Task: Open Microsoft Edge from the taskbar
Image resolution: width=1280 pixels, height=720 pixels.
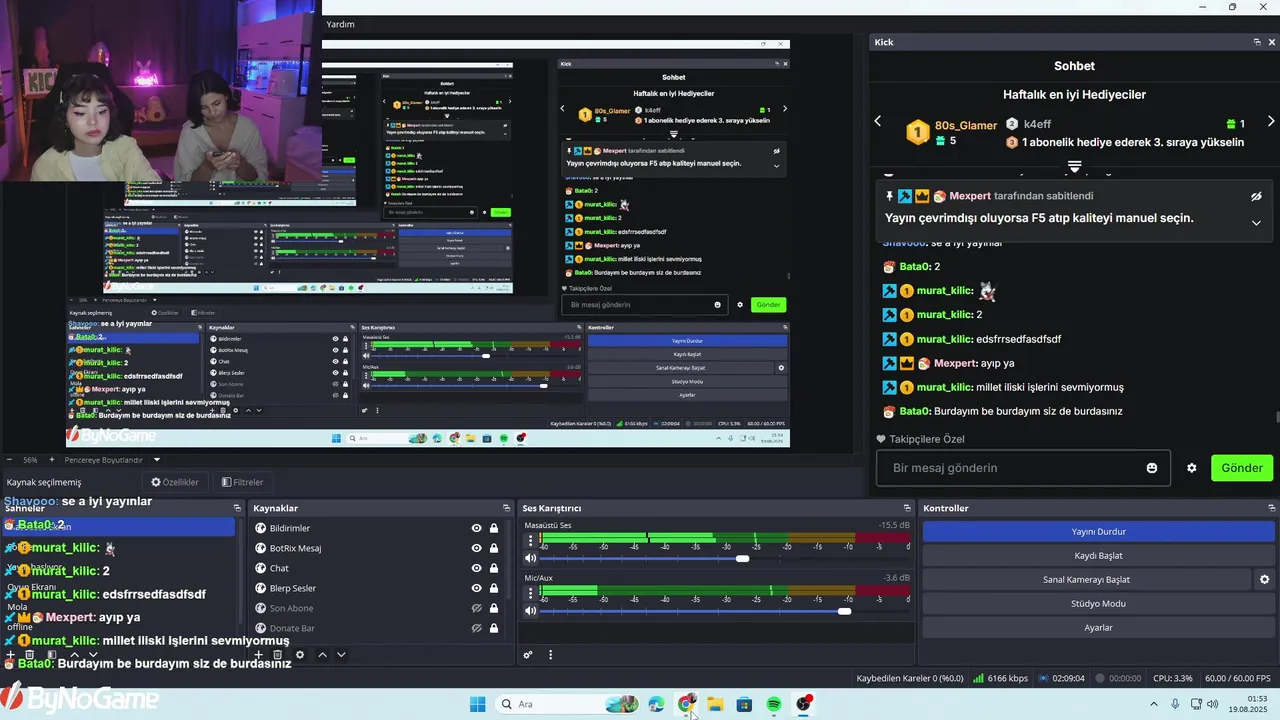Action: [656, 704]
